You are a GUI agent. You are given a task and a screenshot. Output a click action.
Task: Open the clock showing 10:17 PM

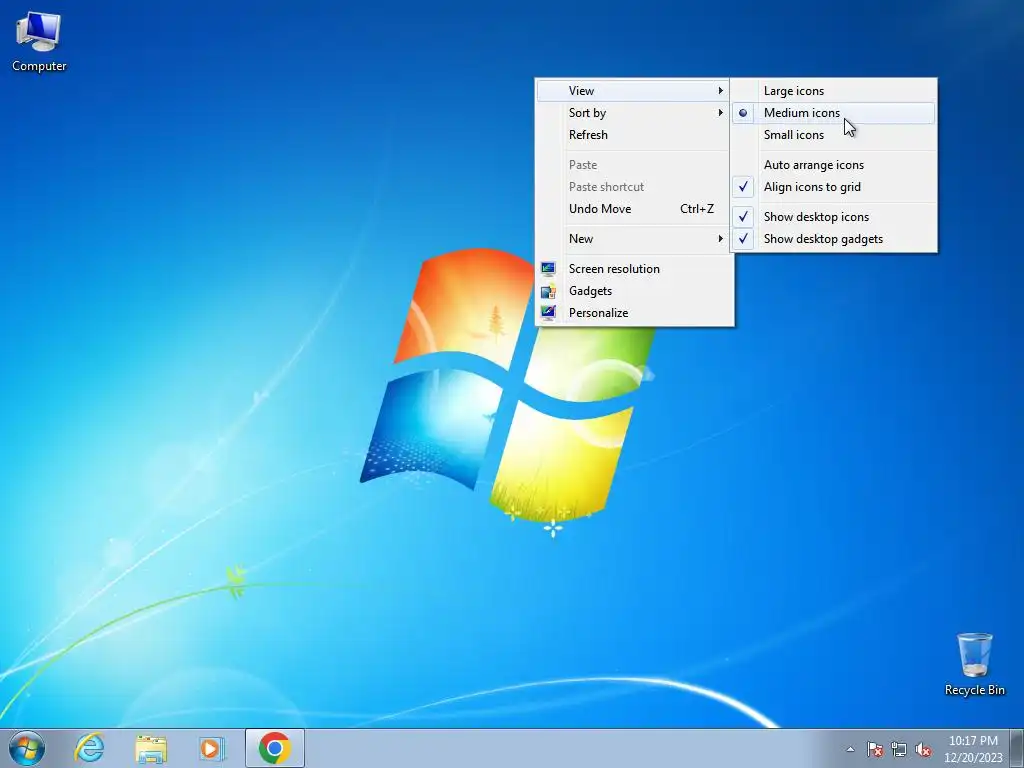973,749
